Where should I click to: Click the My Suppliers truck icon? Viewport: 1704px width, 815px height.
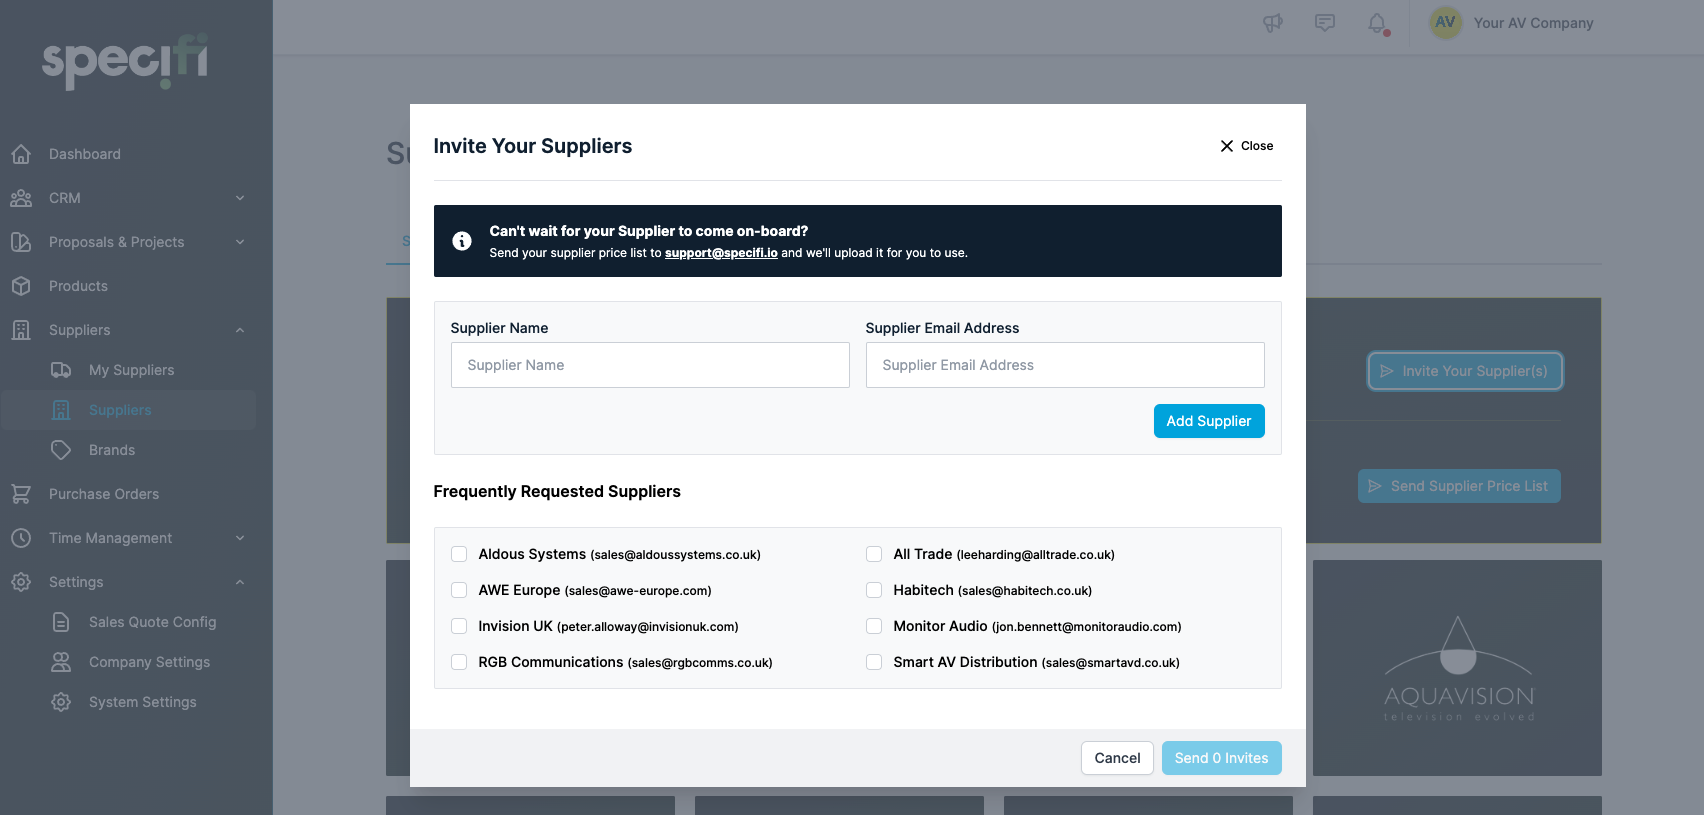[x=61, y=370]
